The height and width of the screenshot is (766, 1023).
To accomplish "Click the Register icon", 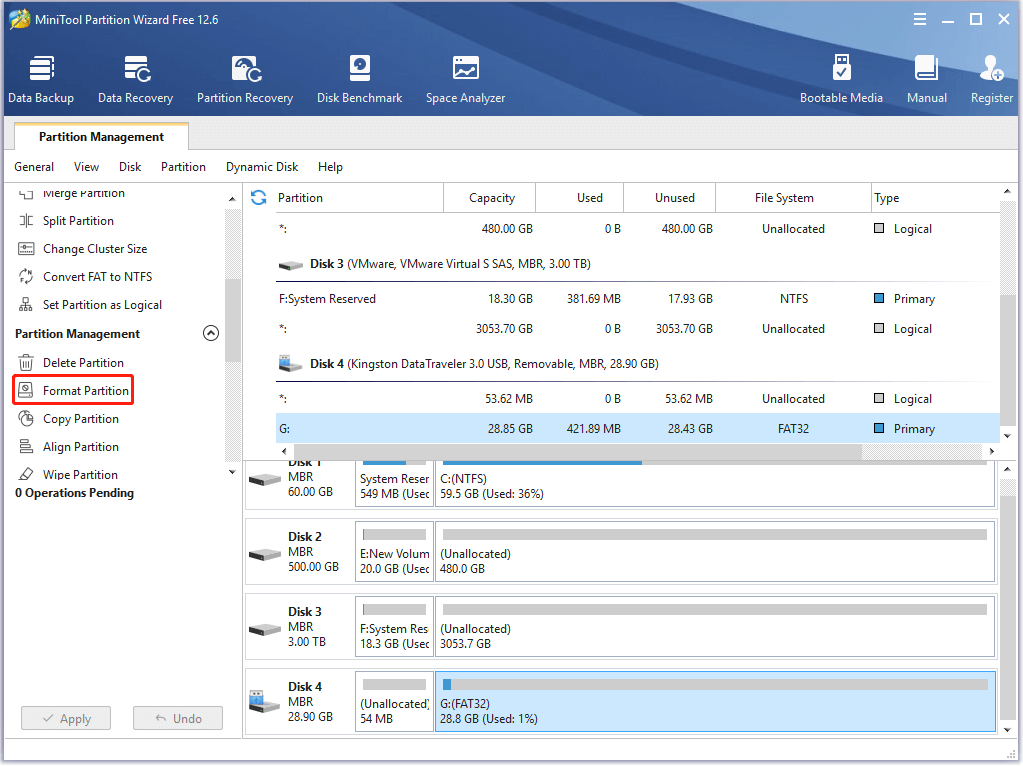I will (x=991, y=68).
